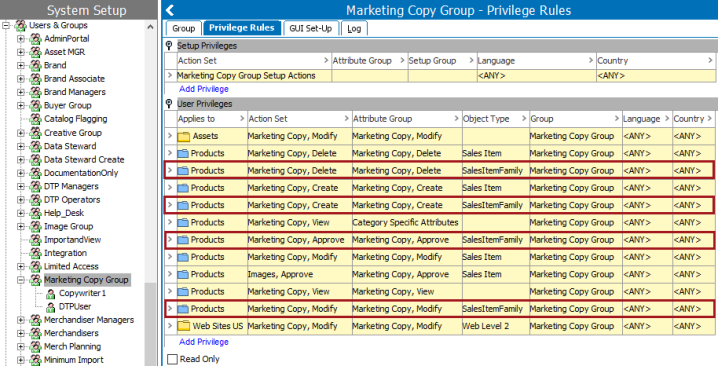This screenshot has width=718, height=366.
Task: Click Add Privilege link under Setup Privileges
Action: [204, 89]
